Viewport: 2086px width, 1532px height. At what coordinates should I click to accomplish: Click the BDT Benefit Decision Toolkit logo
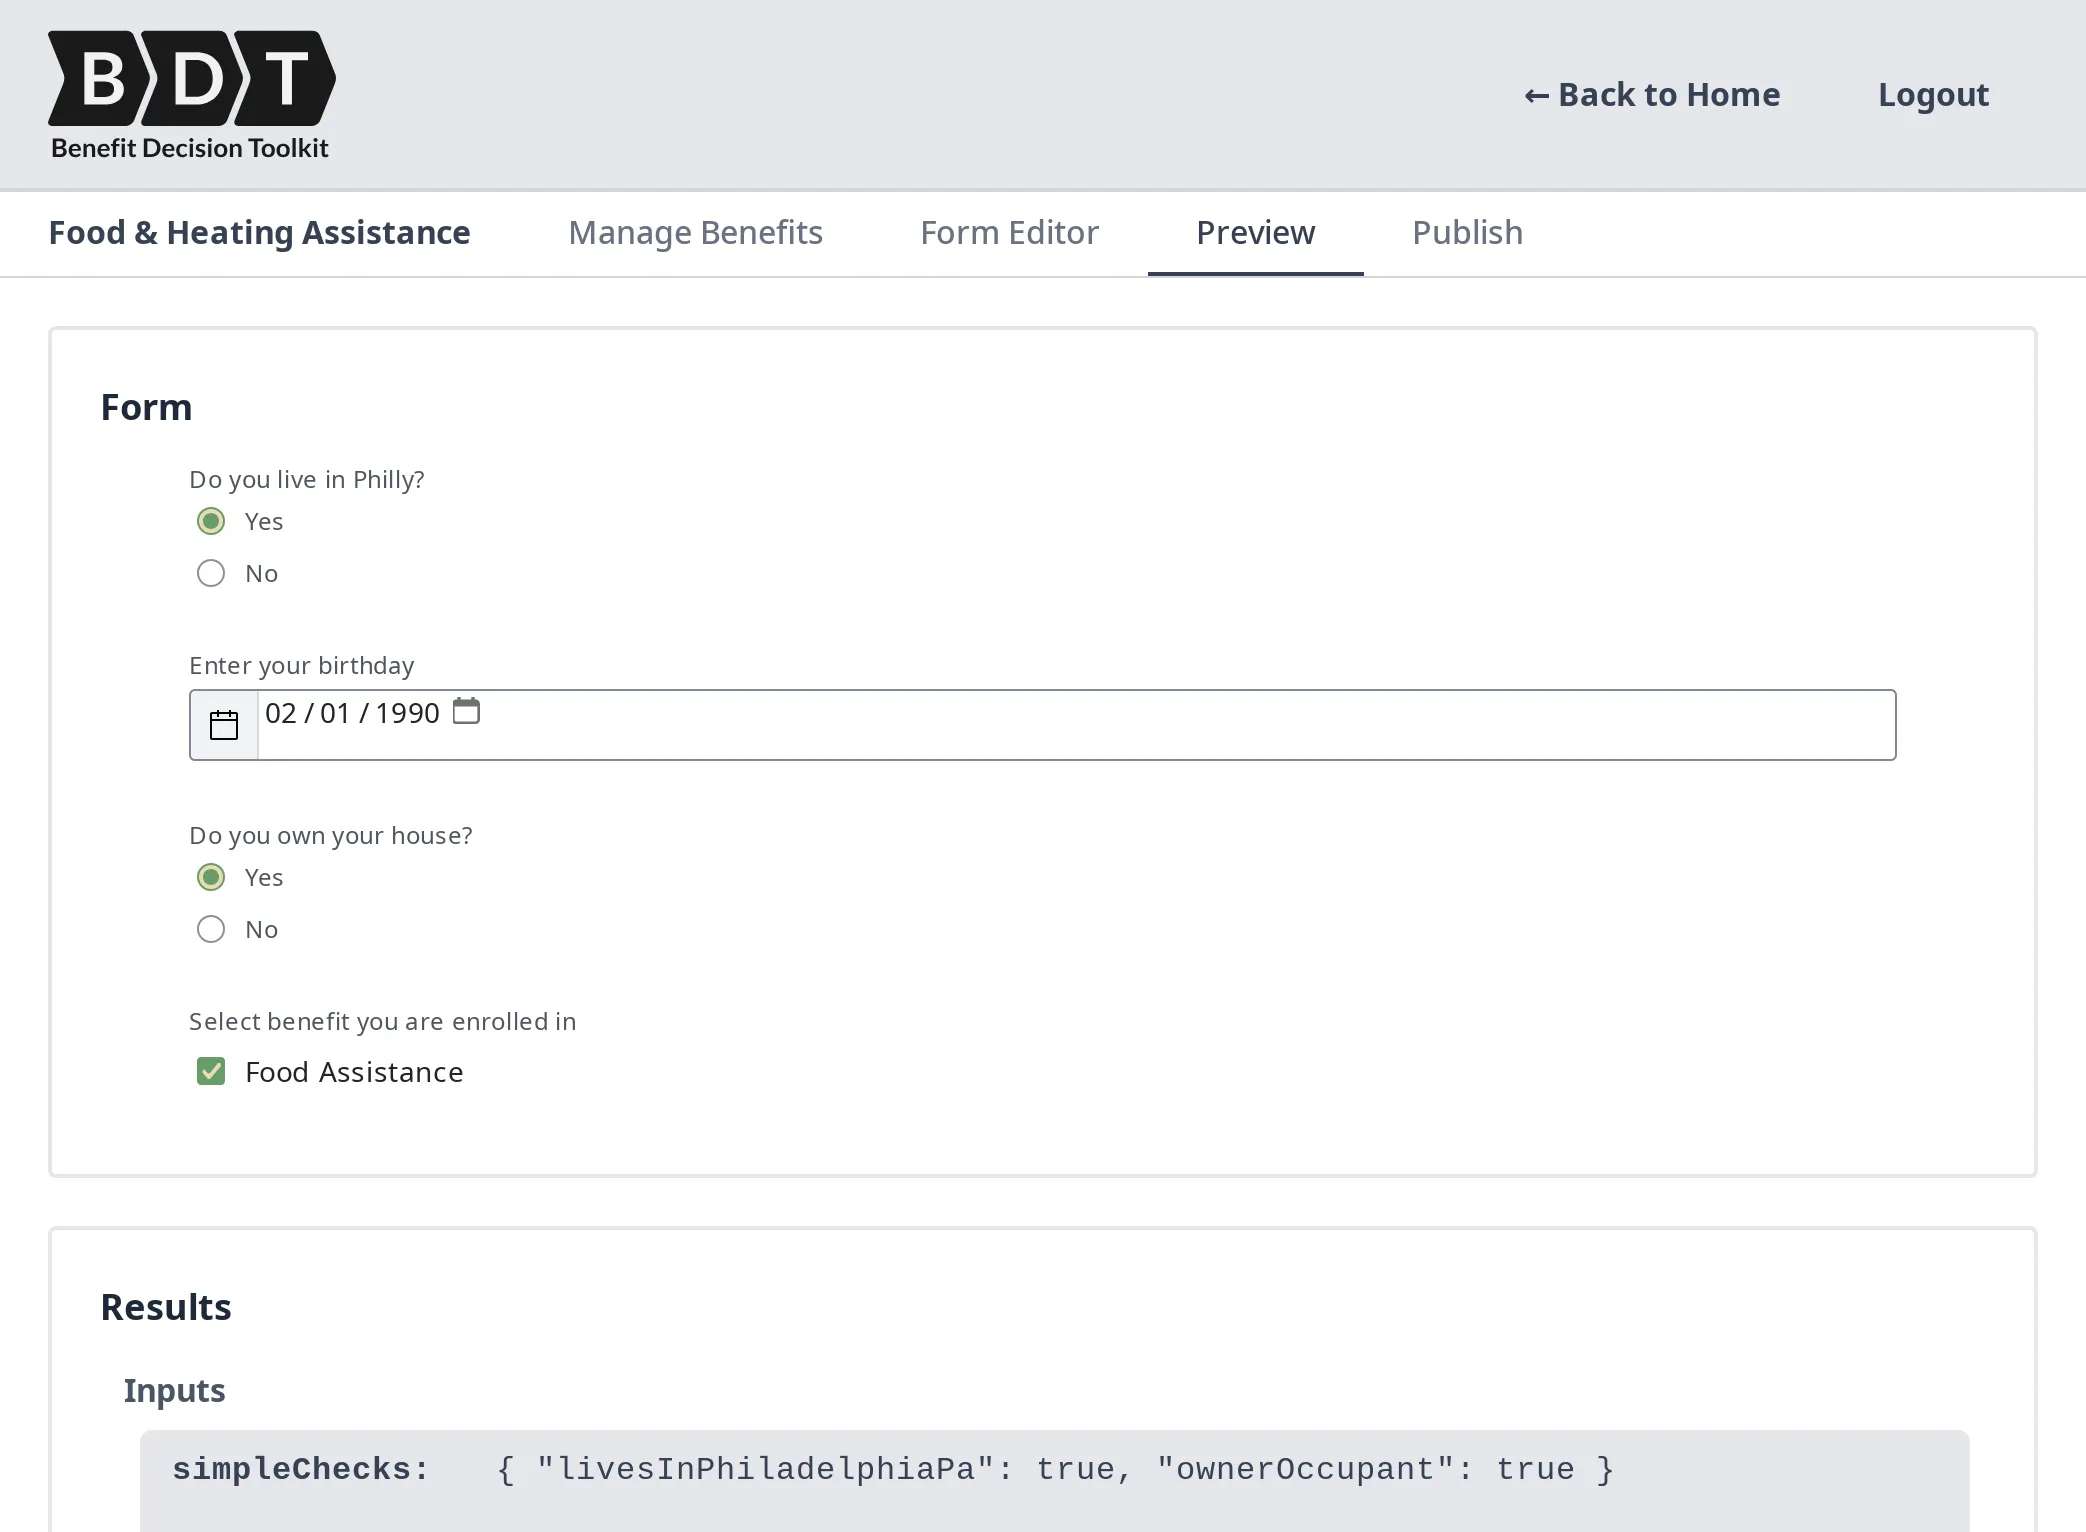[x=190, y=93]
